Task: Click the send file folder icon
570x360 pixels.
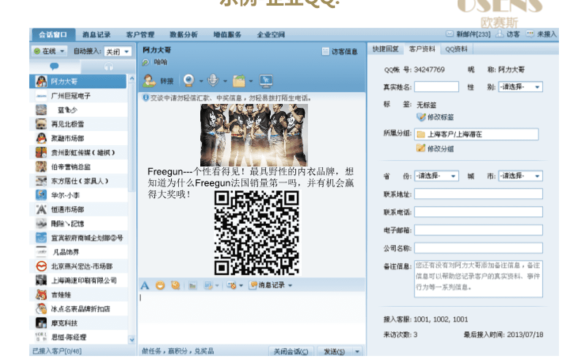Action: tap(239, 81)
